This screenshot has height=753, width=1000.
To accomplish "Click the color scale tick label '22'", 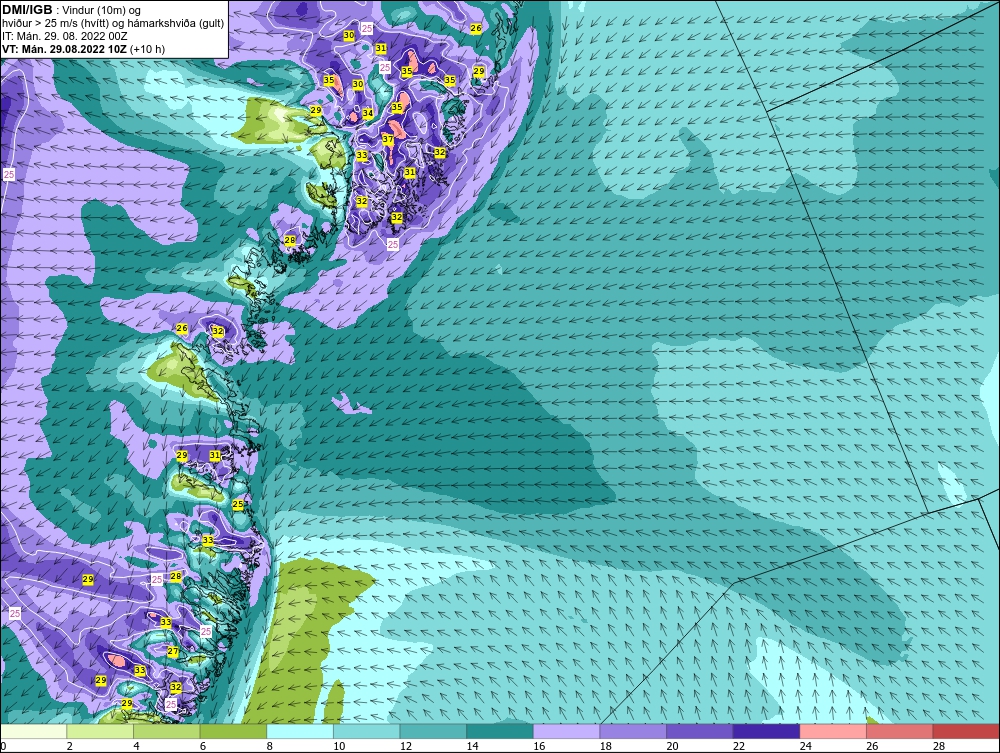I will 739,746.
